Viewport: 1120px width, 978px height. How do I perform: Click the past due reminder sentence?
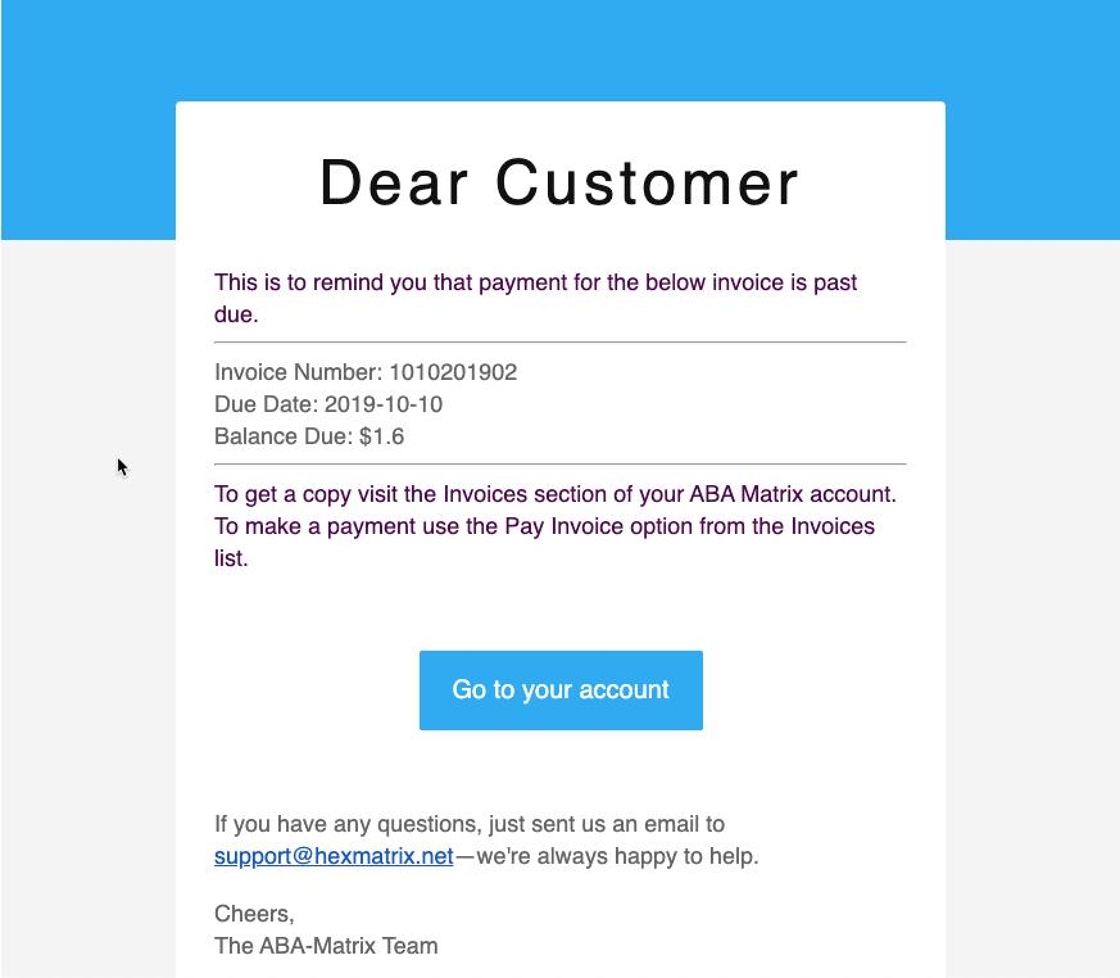[x=535, y=283]
